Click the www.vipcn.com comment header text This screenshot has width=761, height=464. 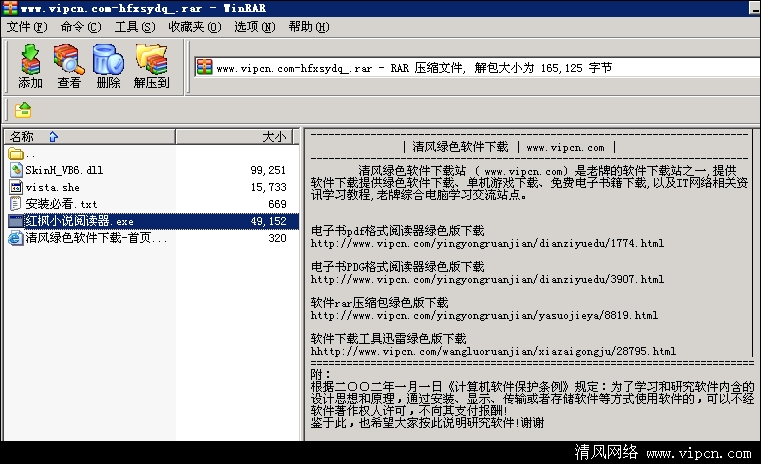point(565,148)
